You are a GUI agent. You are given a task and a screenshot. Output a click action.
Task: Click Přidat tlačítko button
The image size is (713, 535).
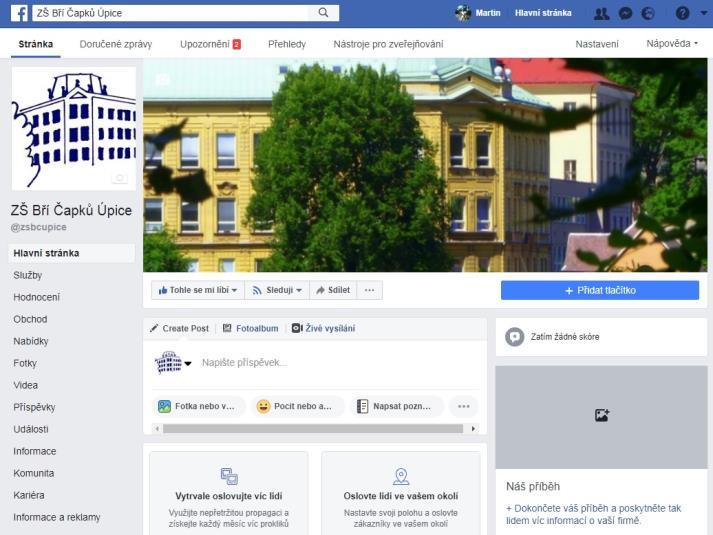click(600, 290)
